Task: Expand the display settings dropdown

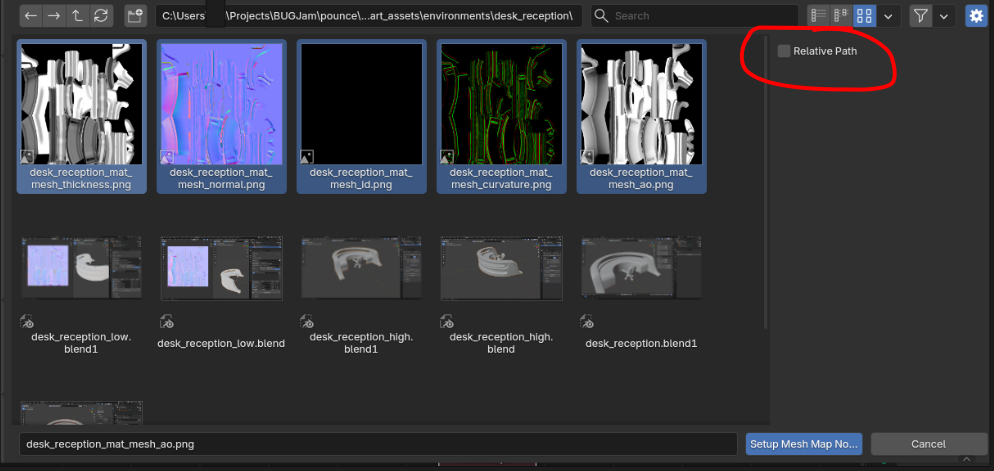Action: (888, 16)
